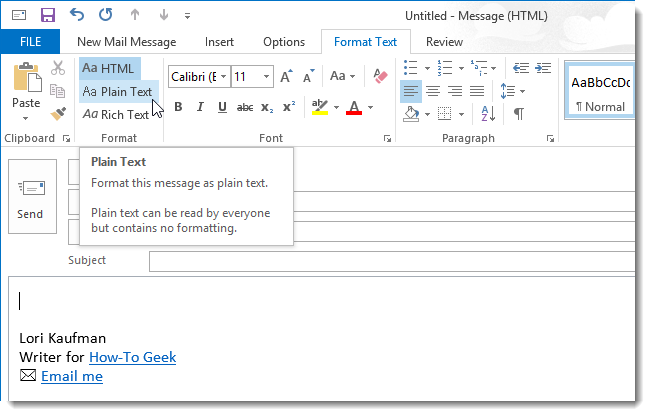Click the Cut scissors icon
650x416 pixels.
click(58, 68)
